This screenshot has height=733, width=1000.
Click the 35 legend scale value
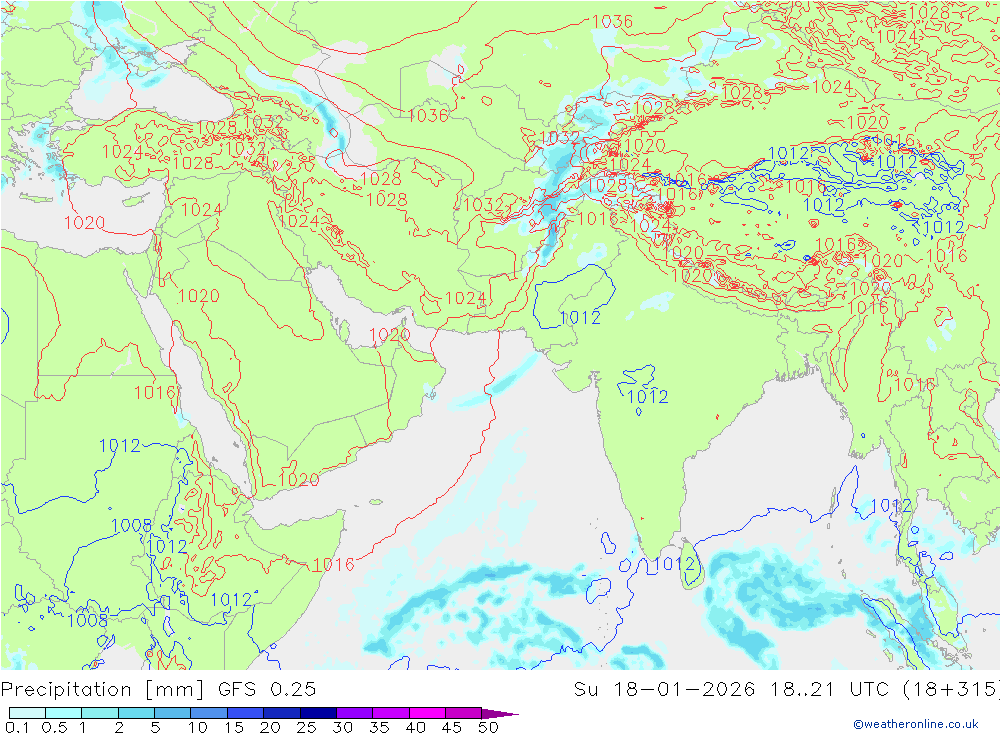379,727
